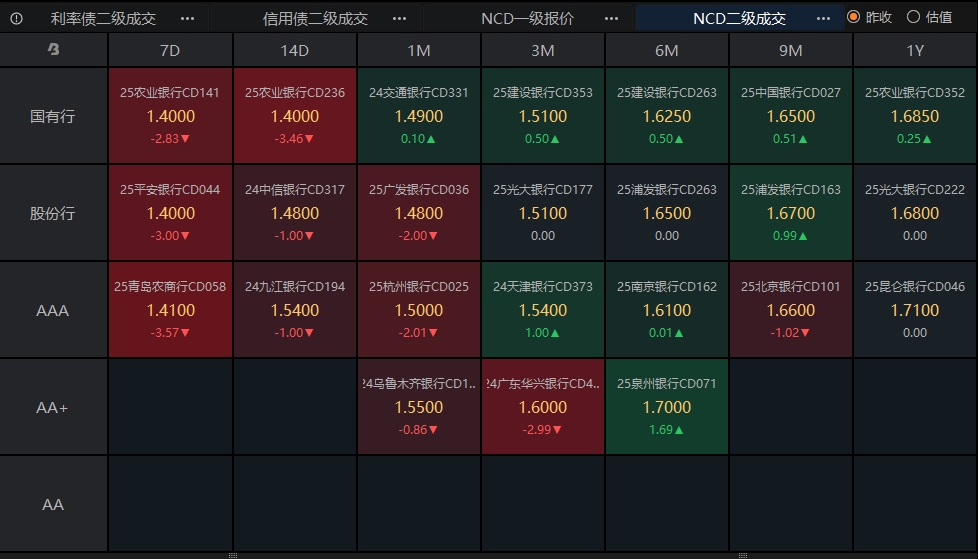This screenshot has width=978, height=559.
Task: Click the 3M column header
Action: tap(543, 50)
